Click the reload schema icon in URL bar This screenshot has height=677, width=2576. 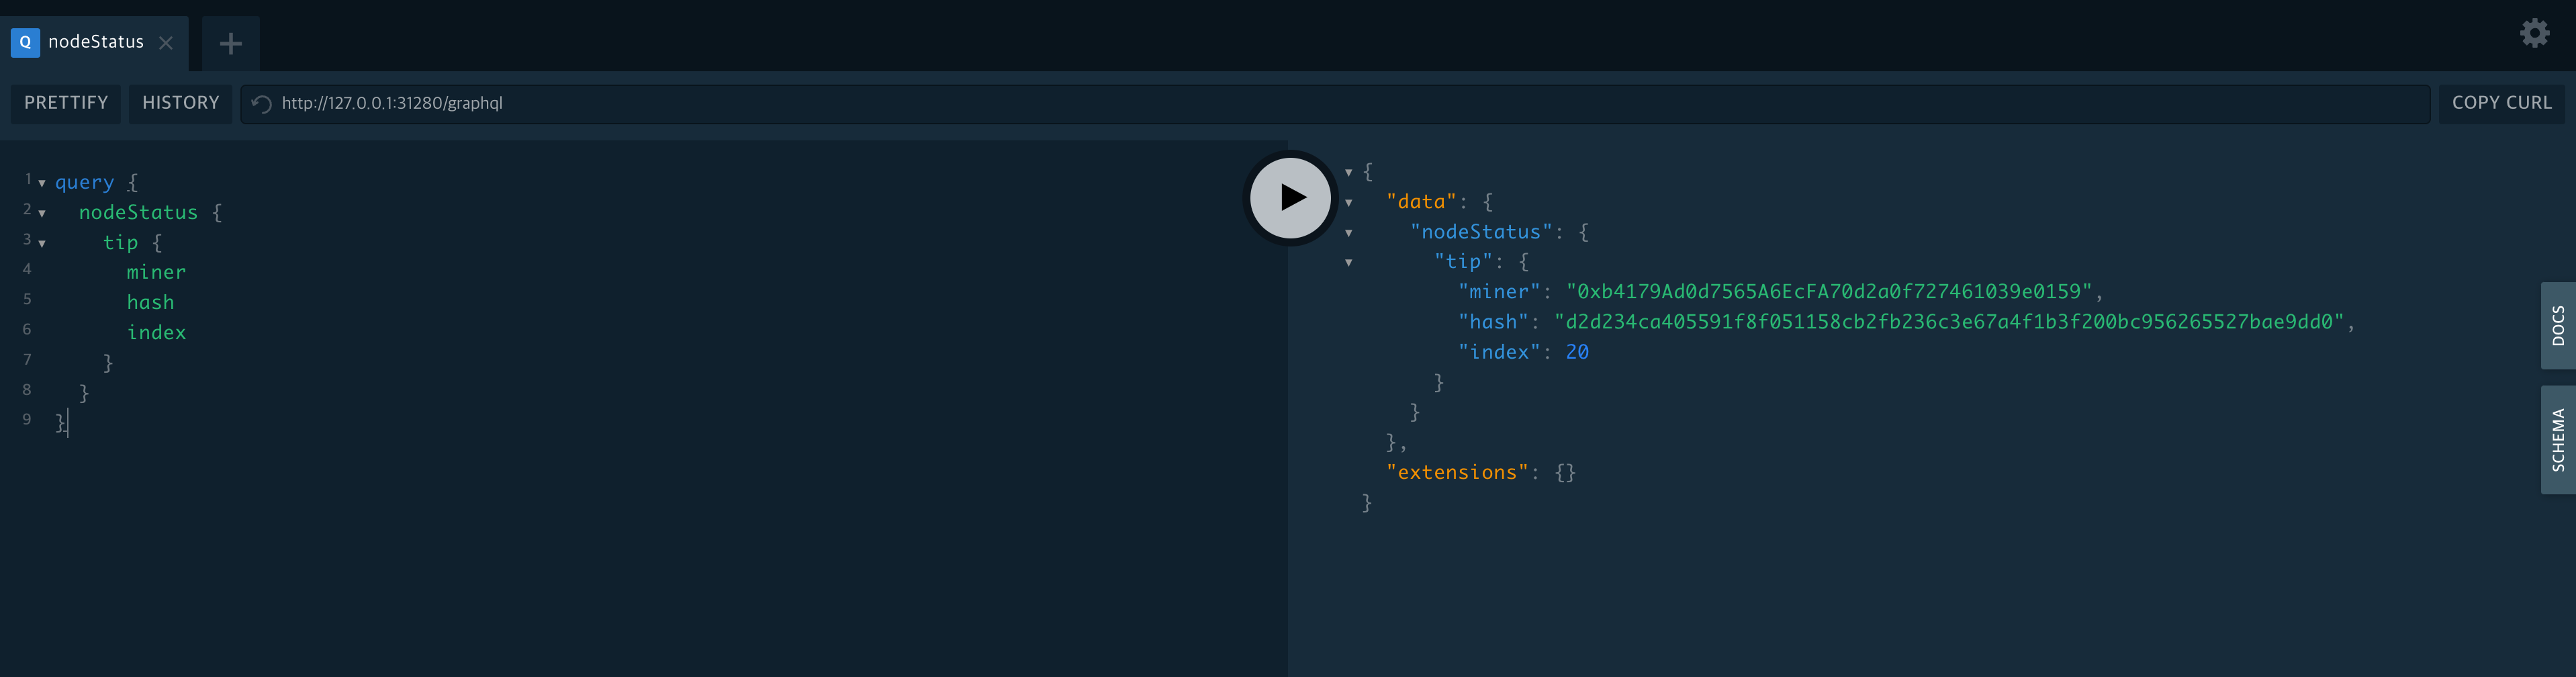point(260,103)
